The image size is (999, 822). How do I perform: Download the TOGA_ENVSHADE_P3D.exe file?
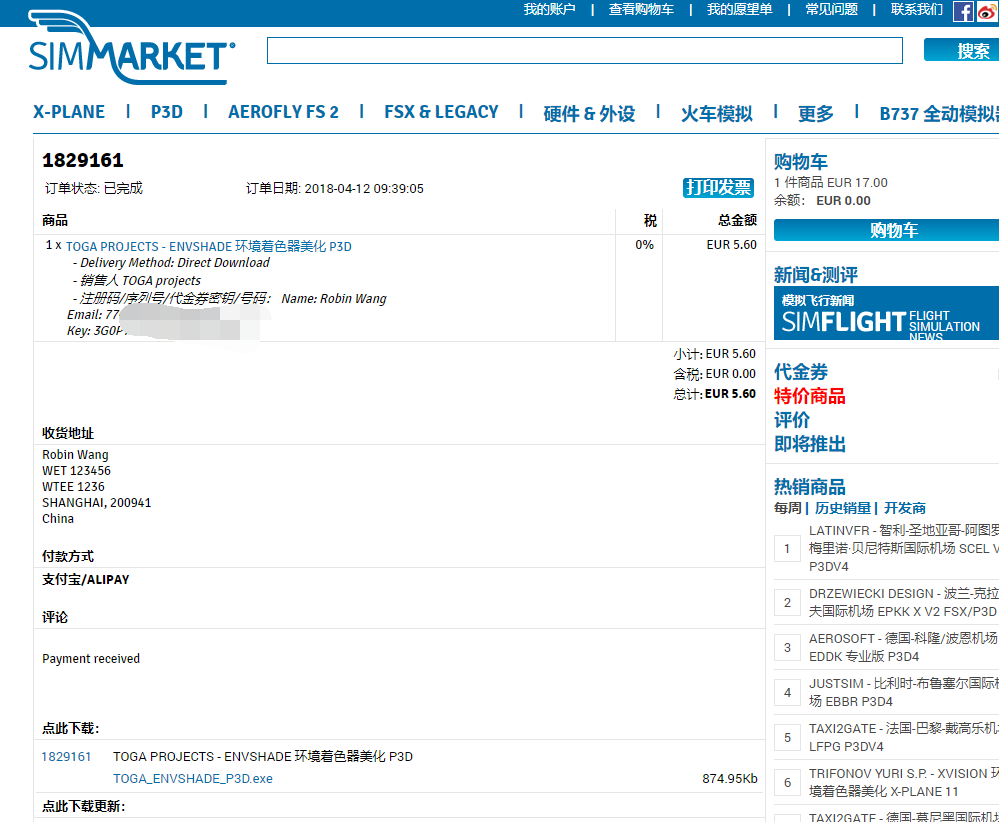(192, 779)
